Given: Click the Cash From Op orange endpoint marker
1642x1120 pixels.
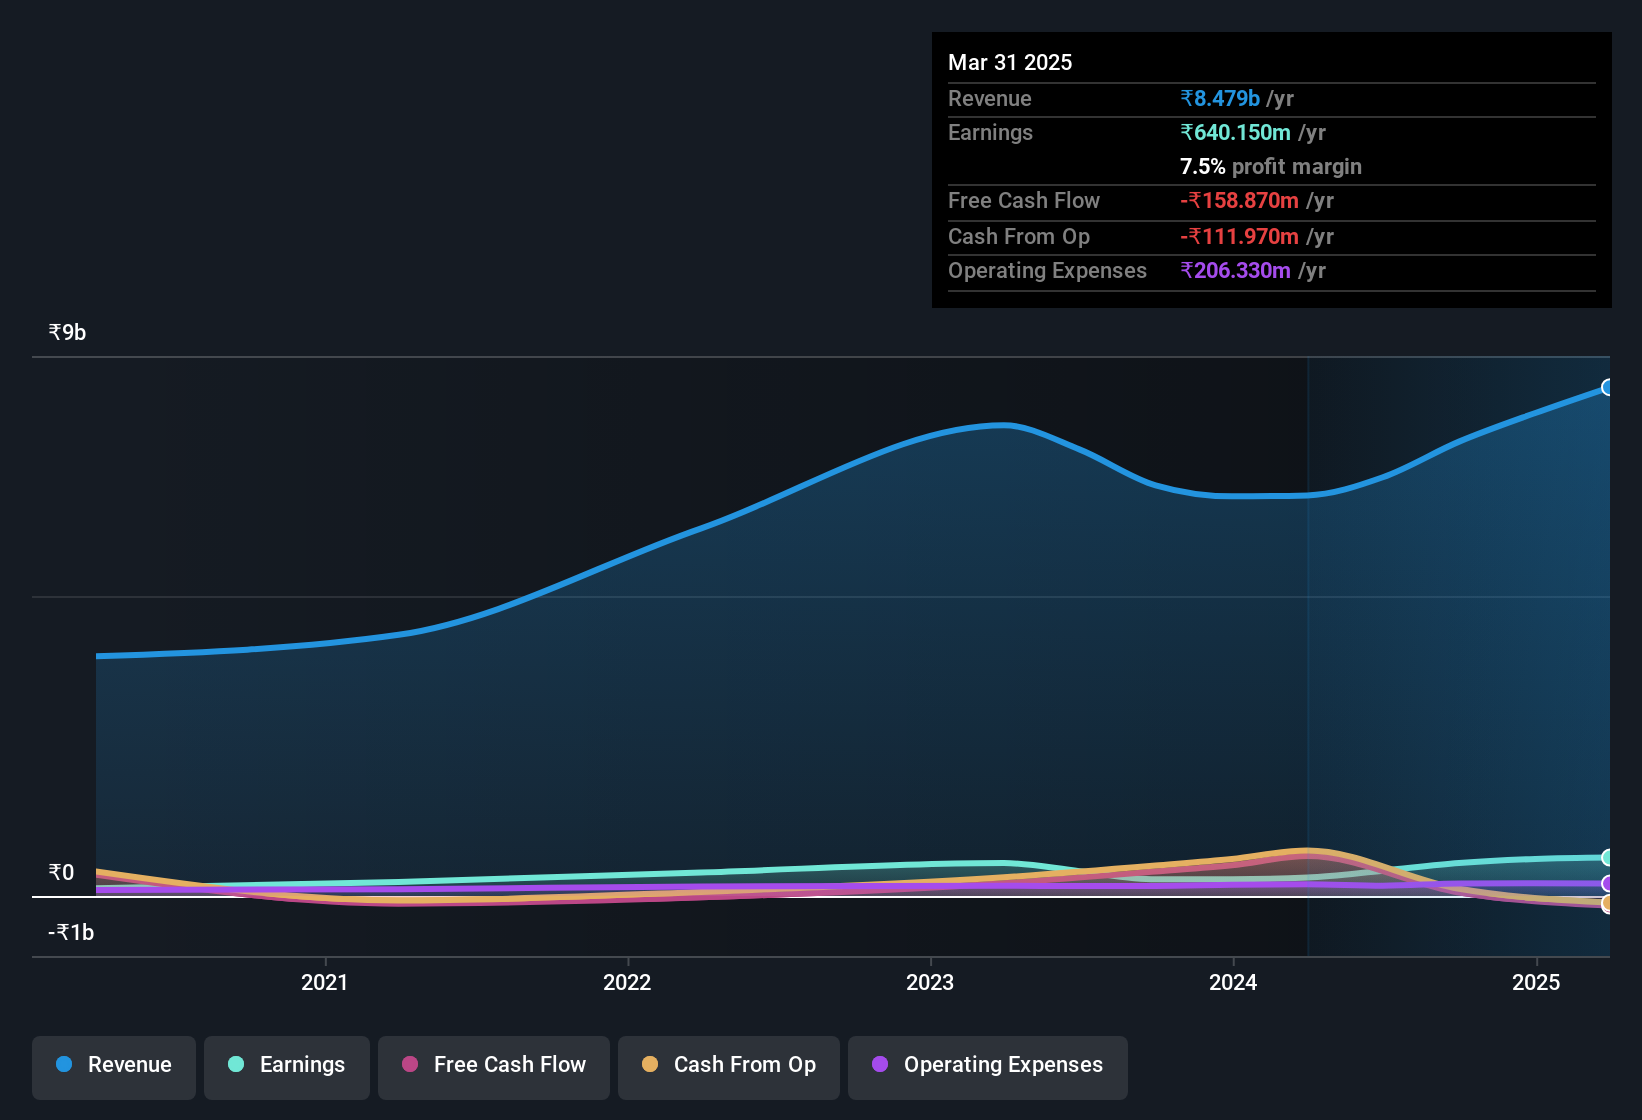Looking at the screenshot, I should (x=1608, y=904).
